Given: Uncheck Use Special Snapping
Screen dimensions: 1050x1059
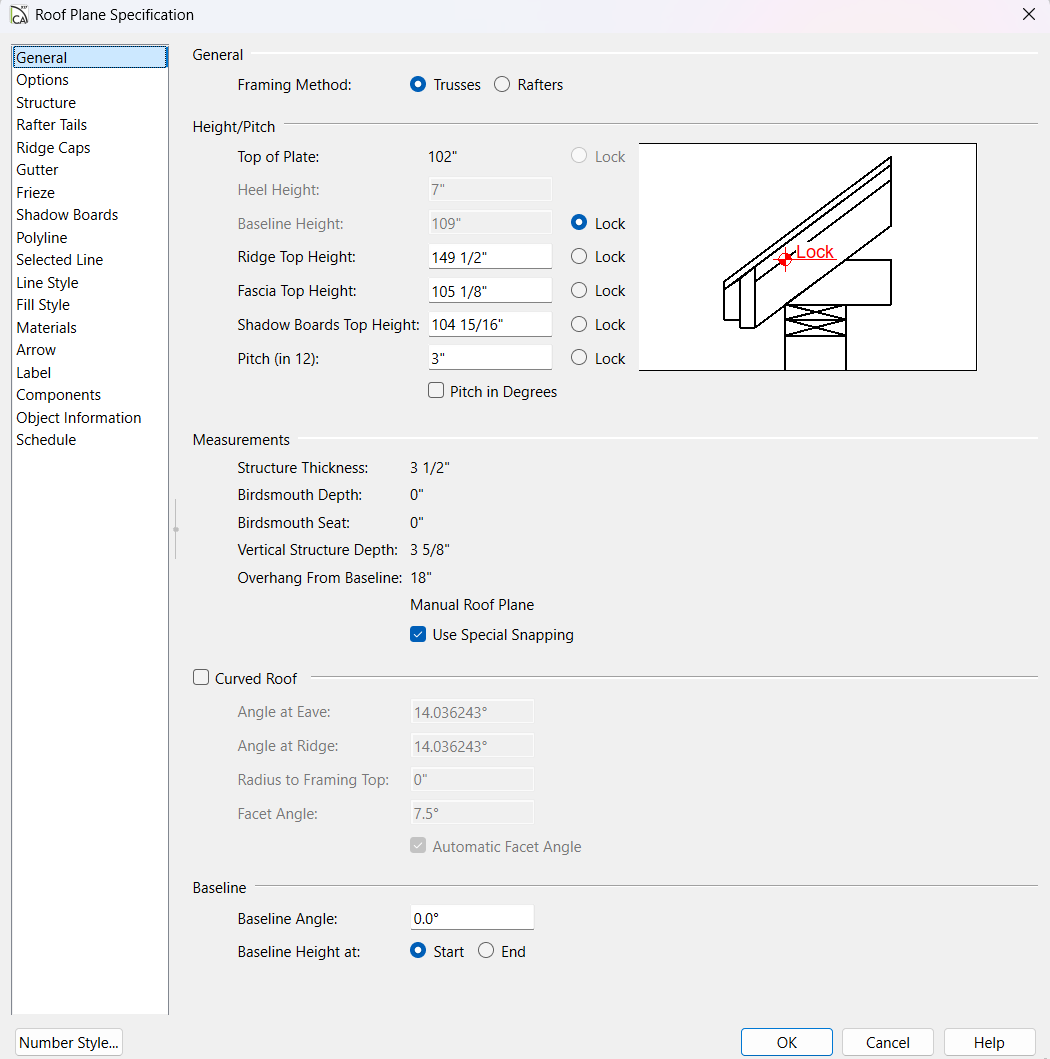Looking at the screenshot, I should 418,635.
